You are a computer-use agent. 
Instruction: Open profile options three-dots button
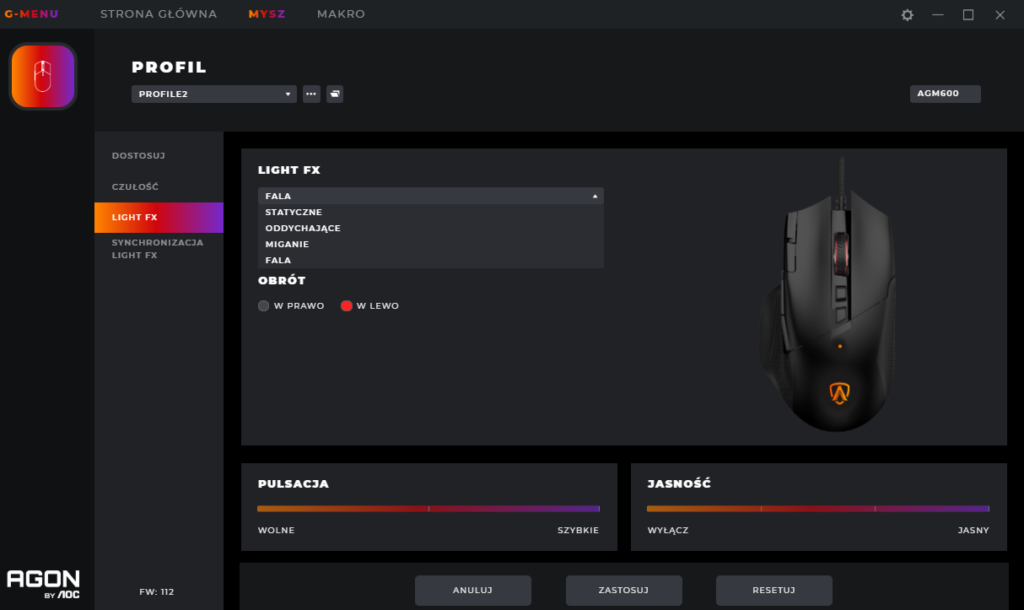point(312,94)
